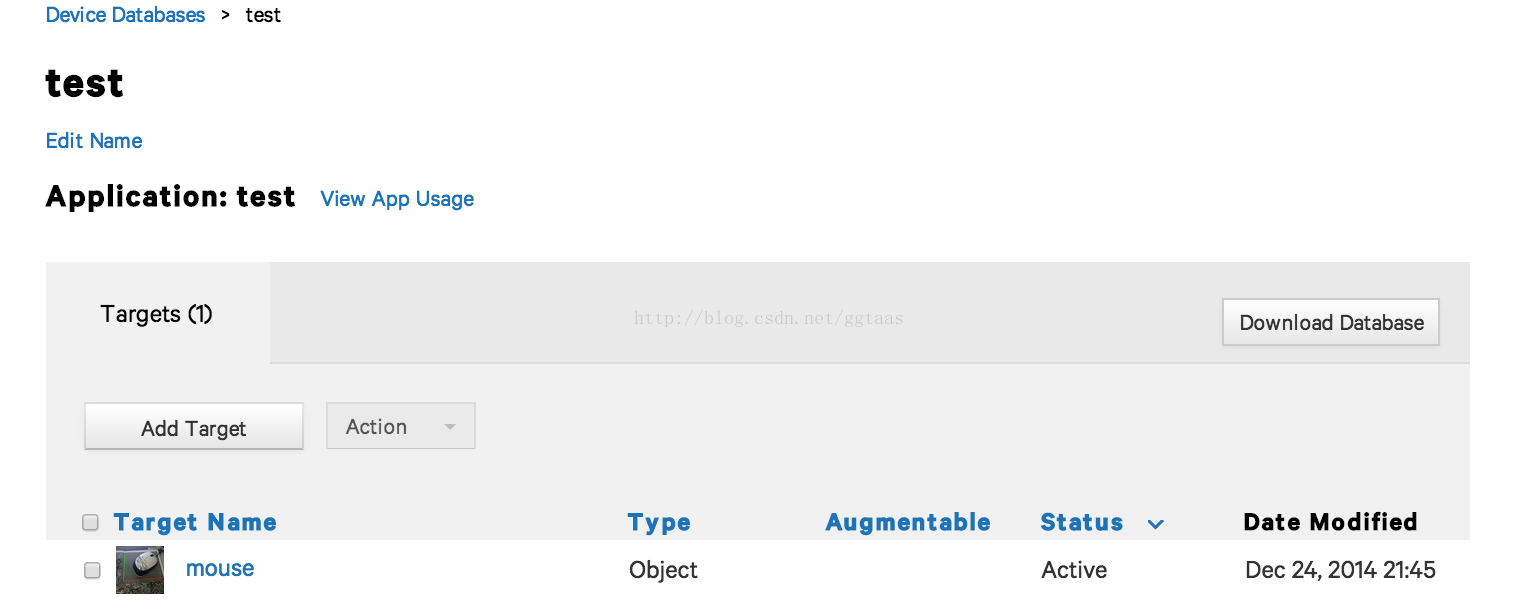Click the Active status cell of mouse
Viewport: 1518px width, 614px height.
point(1074,570)
